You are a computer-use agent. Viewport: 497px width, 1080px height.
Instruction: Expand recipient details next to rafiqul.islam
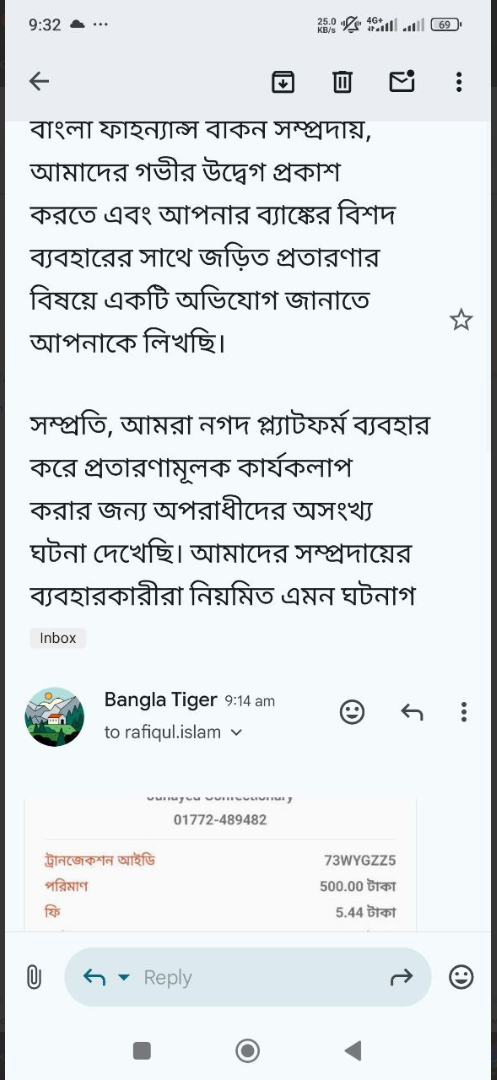point(236,733)
